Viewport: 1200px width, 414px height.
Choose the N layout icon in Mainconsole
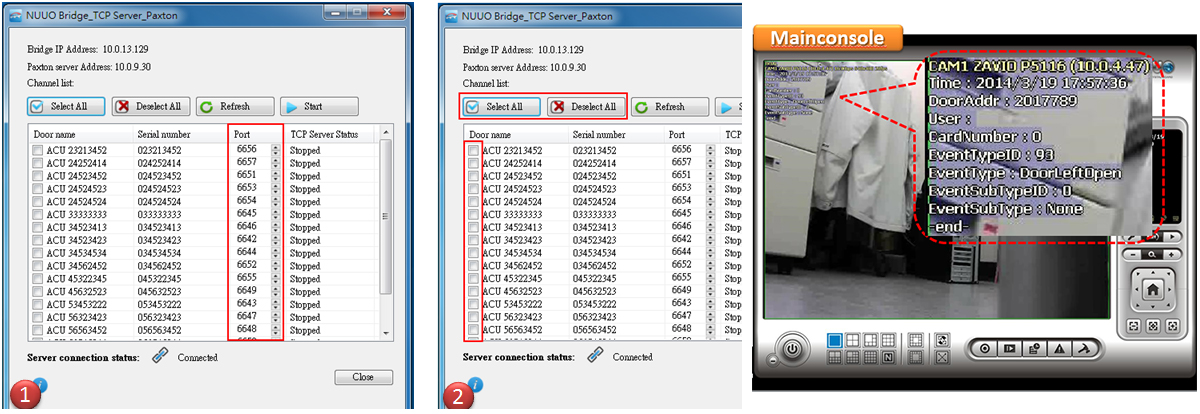886,356
